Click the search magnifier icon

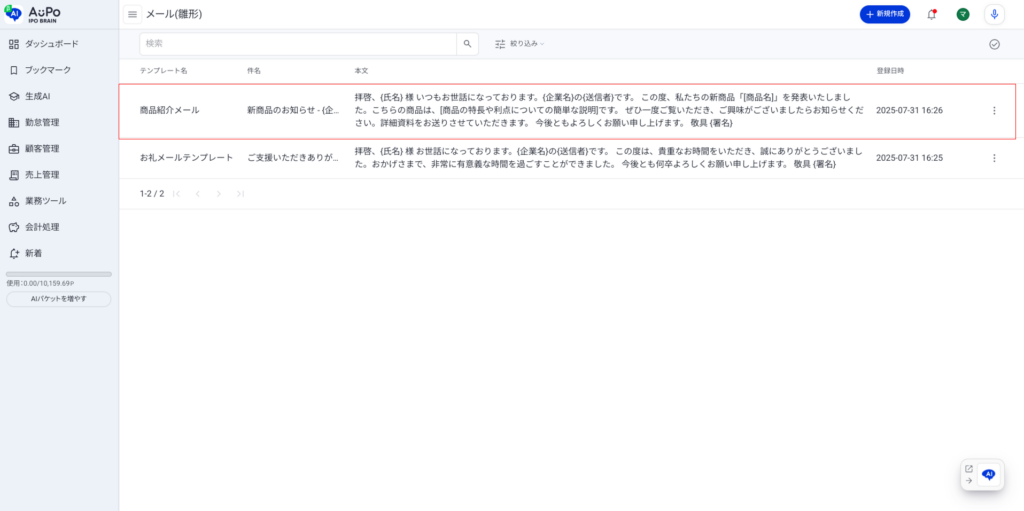click(467, 44)
